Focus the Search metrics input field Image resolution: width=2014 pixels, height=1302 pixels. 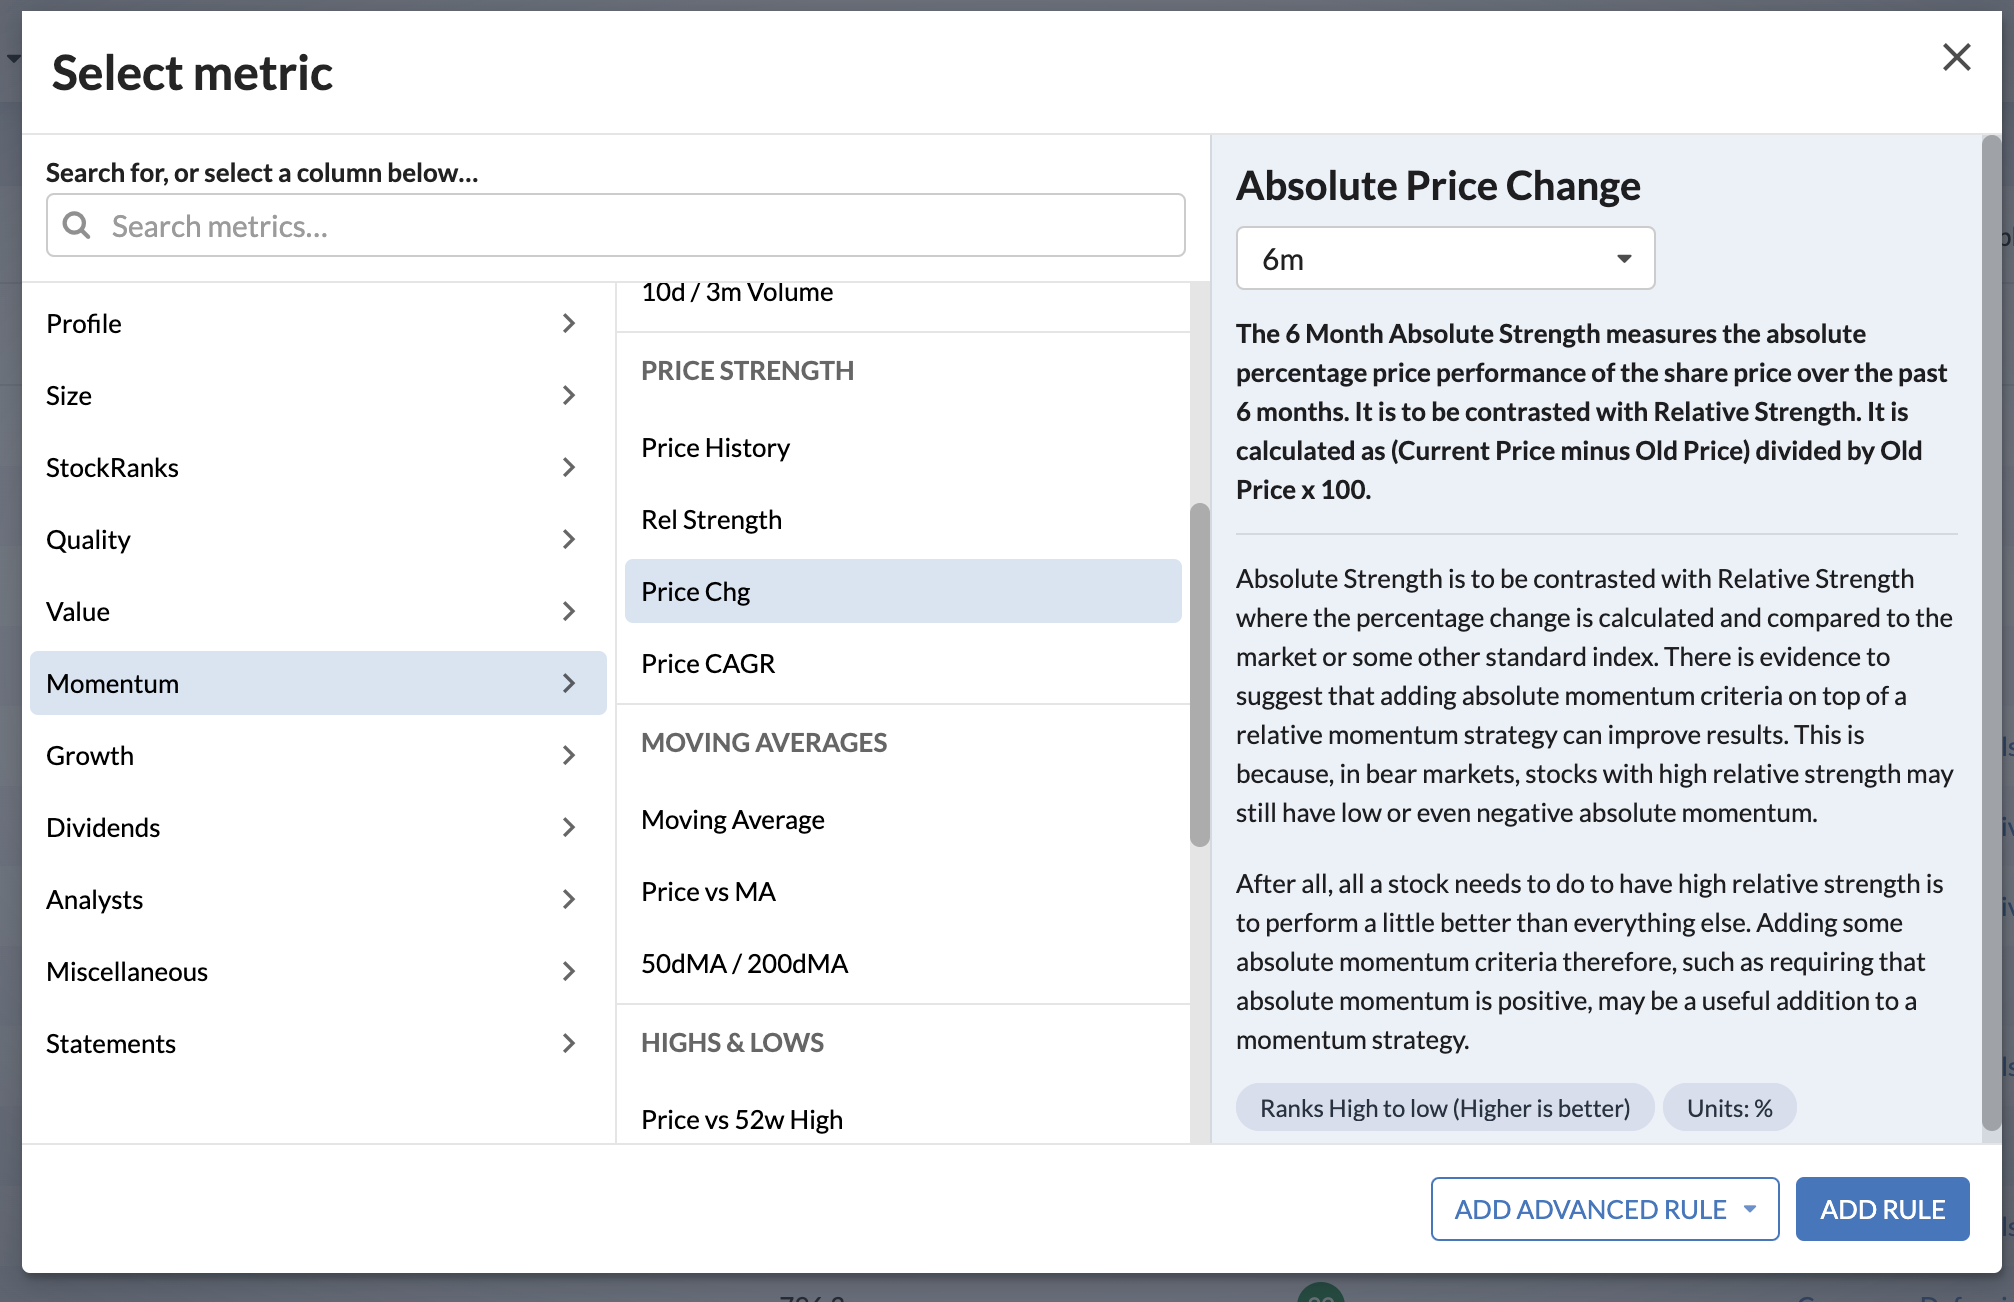616,225
